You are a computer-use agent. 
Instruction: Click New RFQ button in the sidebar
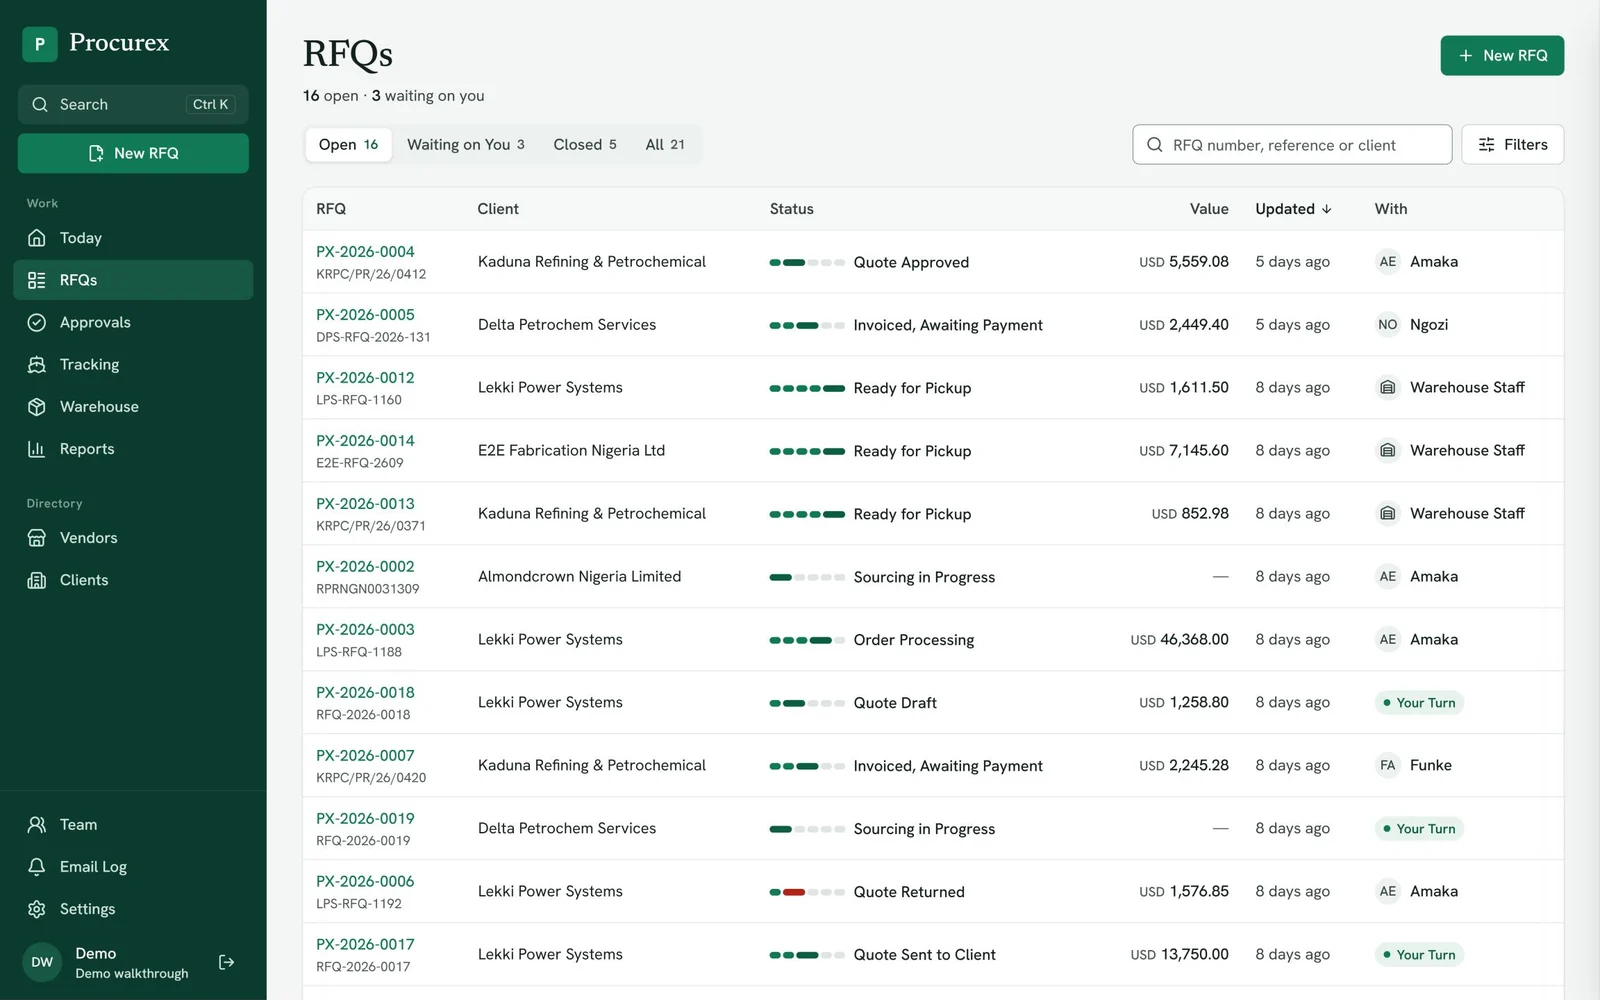click(133, 153)
